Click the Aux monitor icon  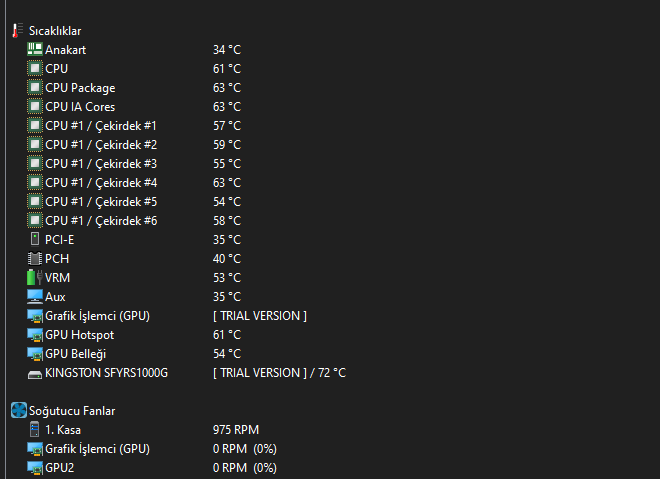pos(35,296)
